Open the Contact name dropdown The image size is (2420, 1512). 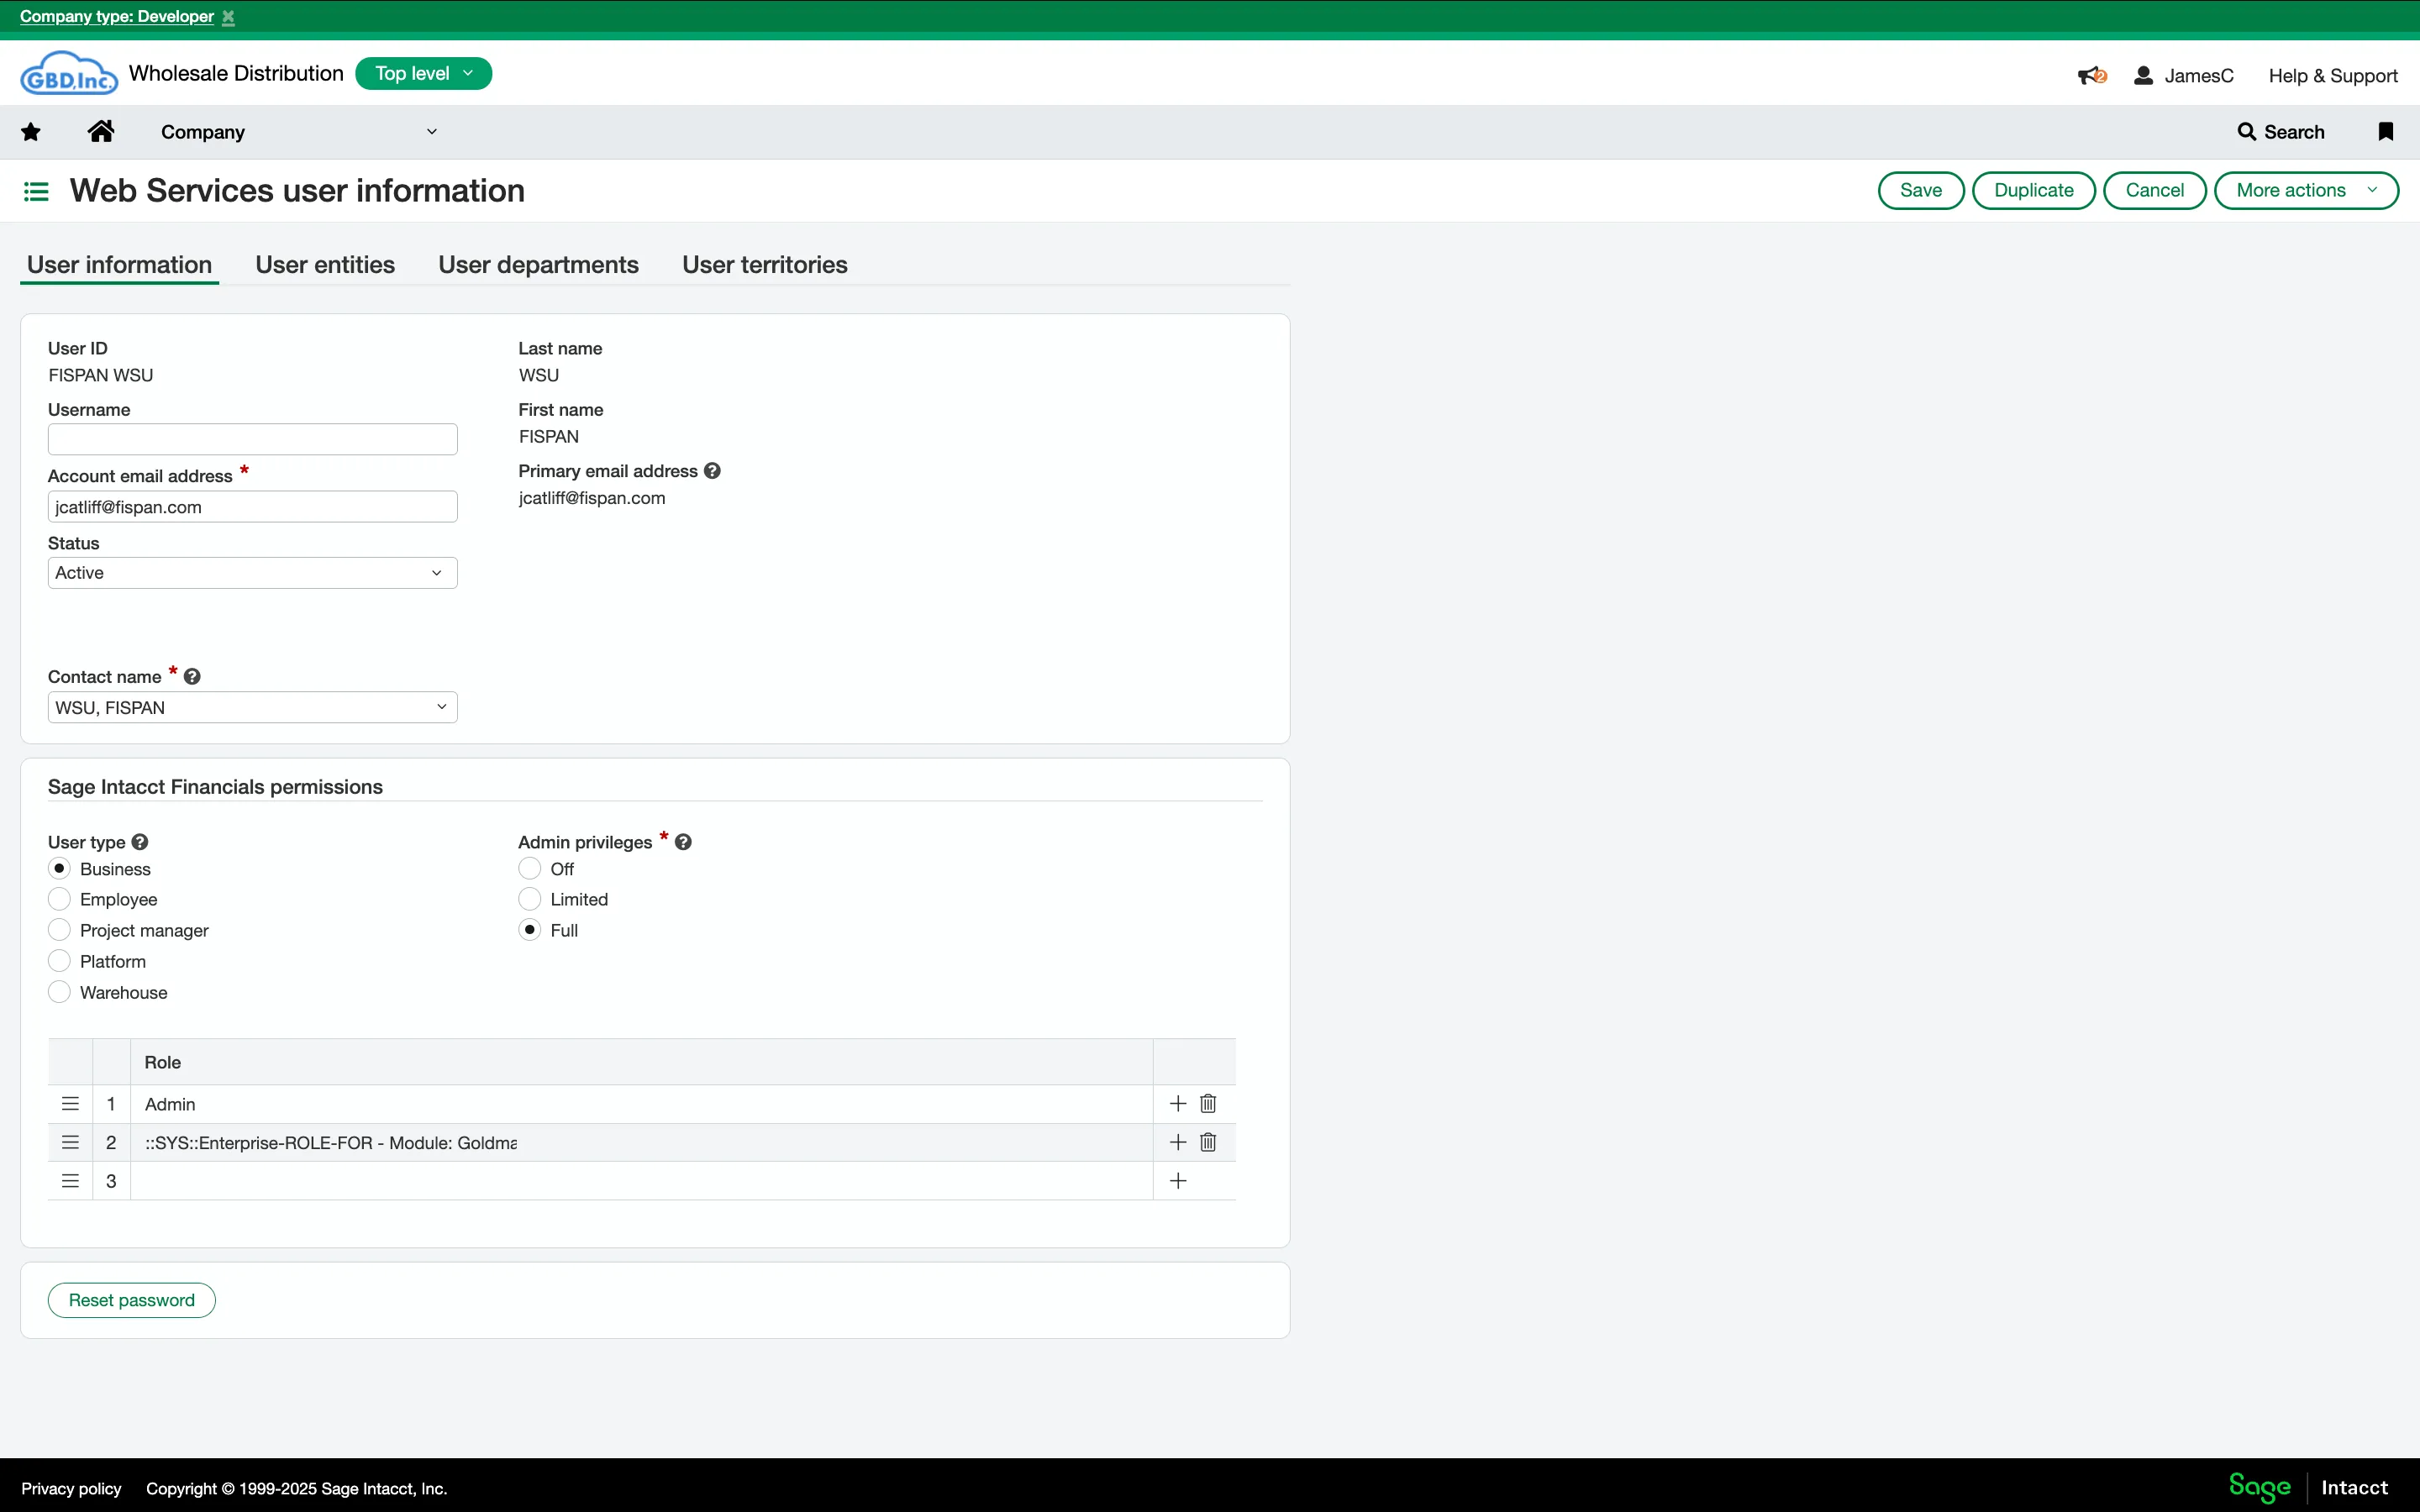[x=253, y=708]
